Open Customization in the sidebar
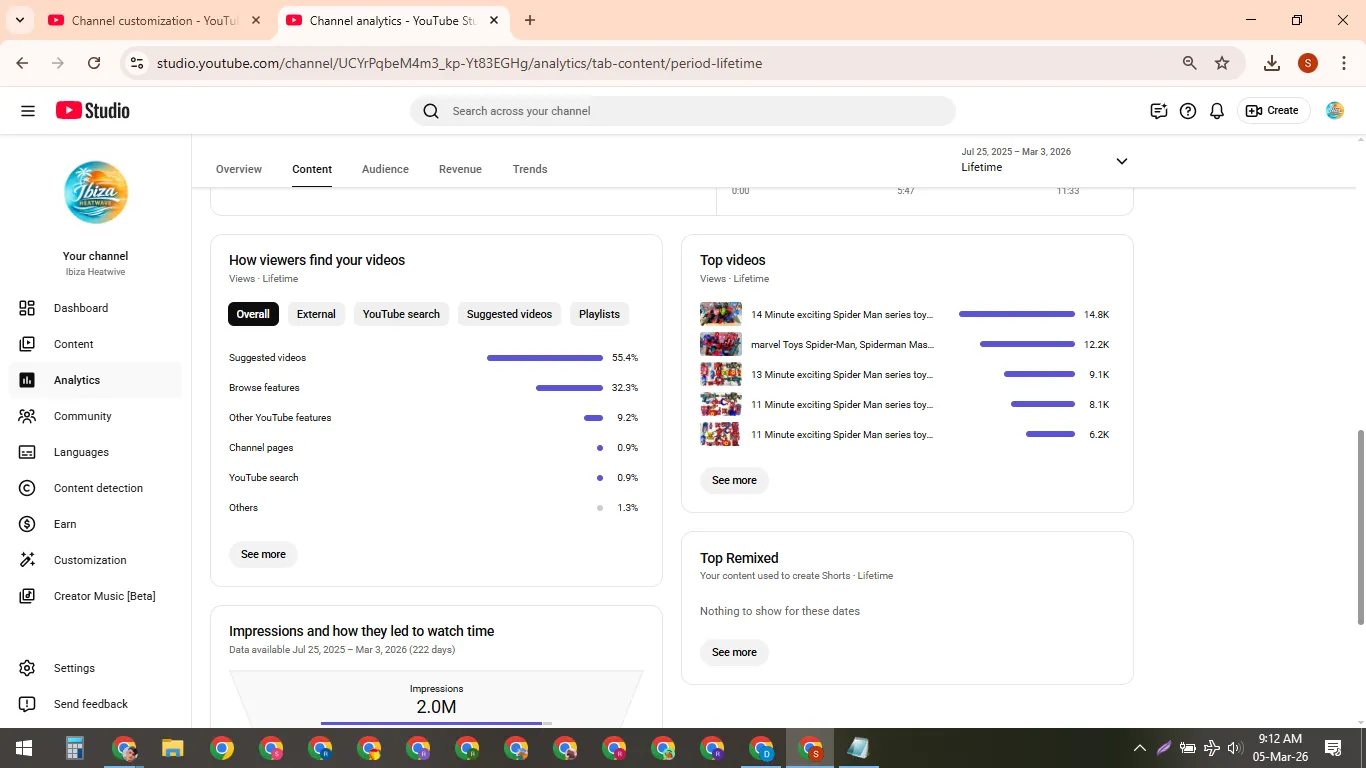 coord(96,560)
